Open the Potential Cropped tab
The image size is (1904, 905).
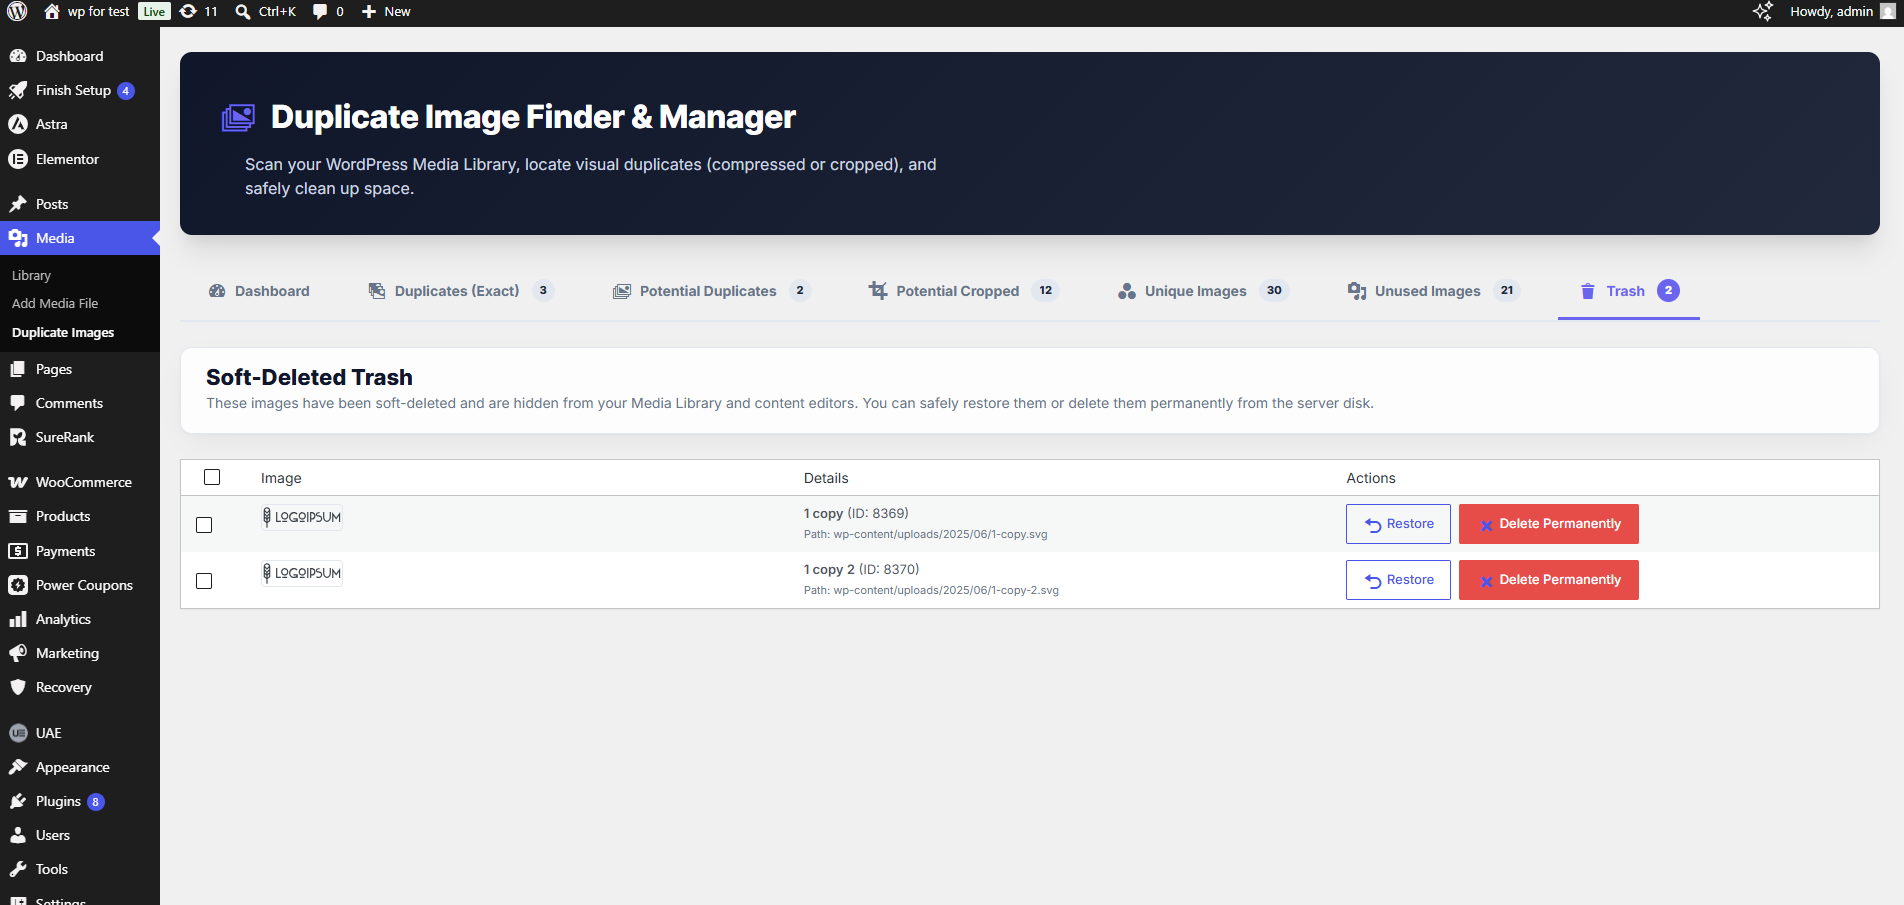pos(964,291)
